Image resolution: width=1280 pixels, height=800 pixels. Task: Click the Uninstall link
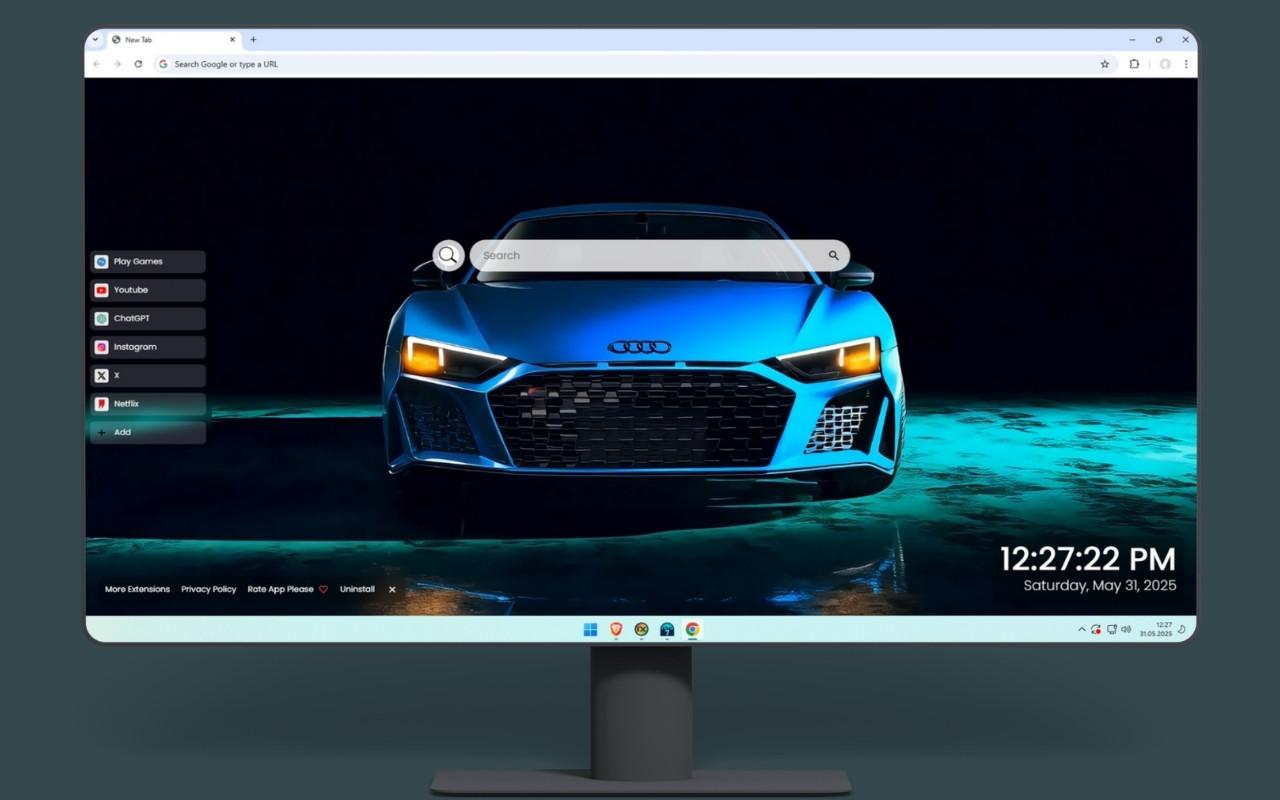[x=357, y=589]
